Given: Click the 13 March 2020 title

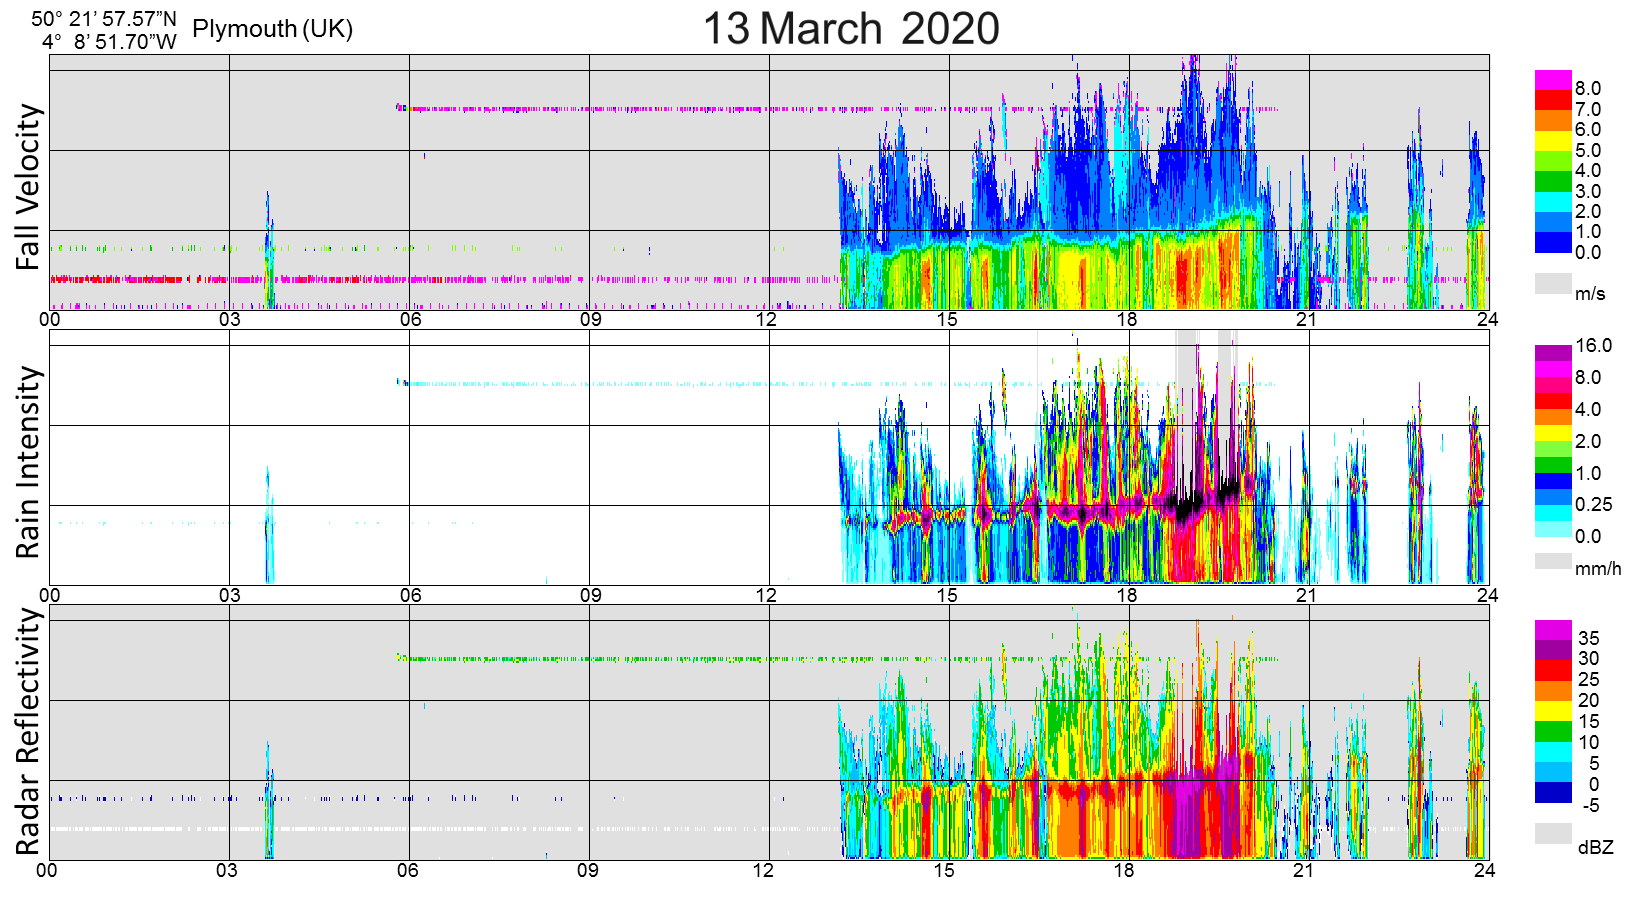Looking at the screenshot, I should coord(851,28).
